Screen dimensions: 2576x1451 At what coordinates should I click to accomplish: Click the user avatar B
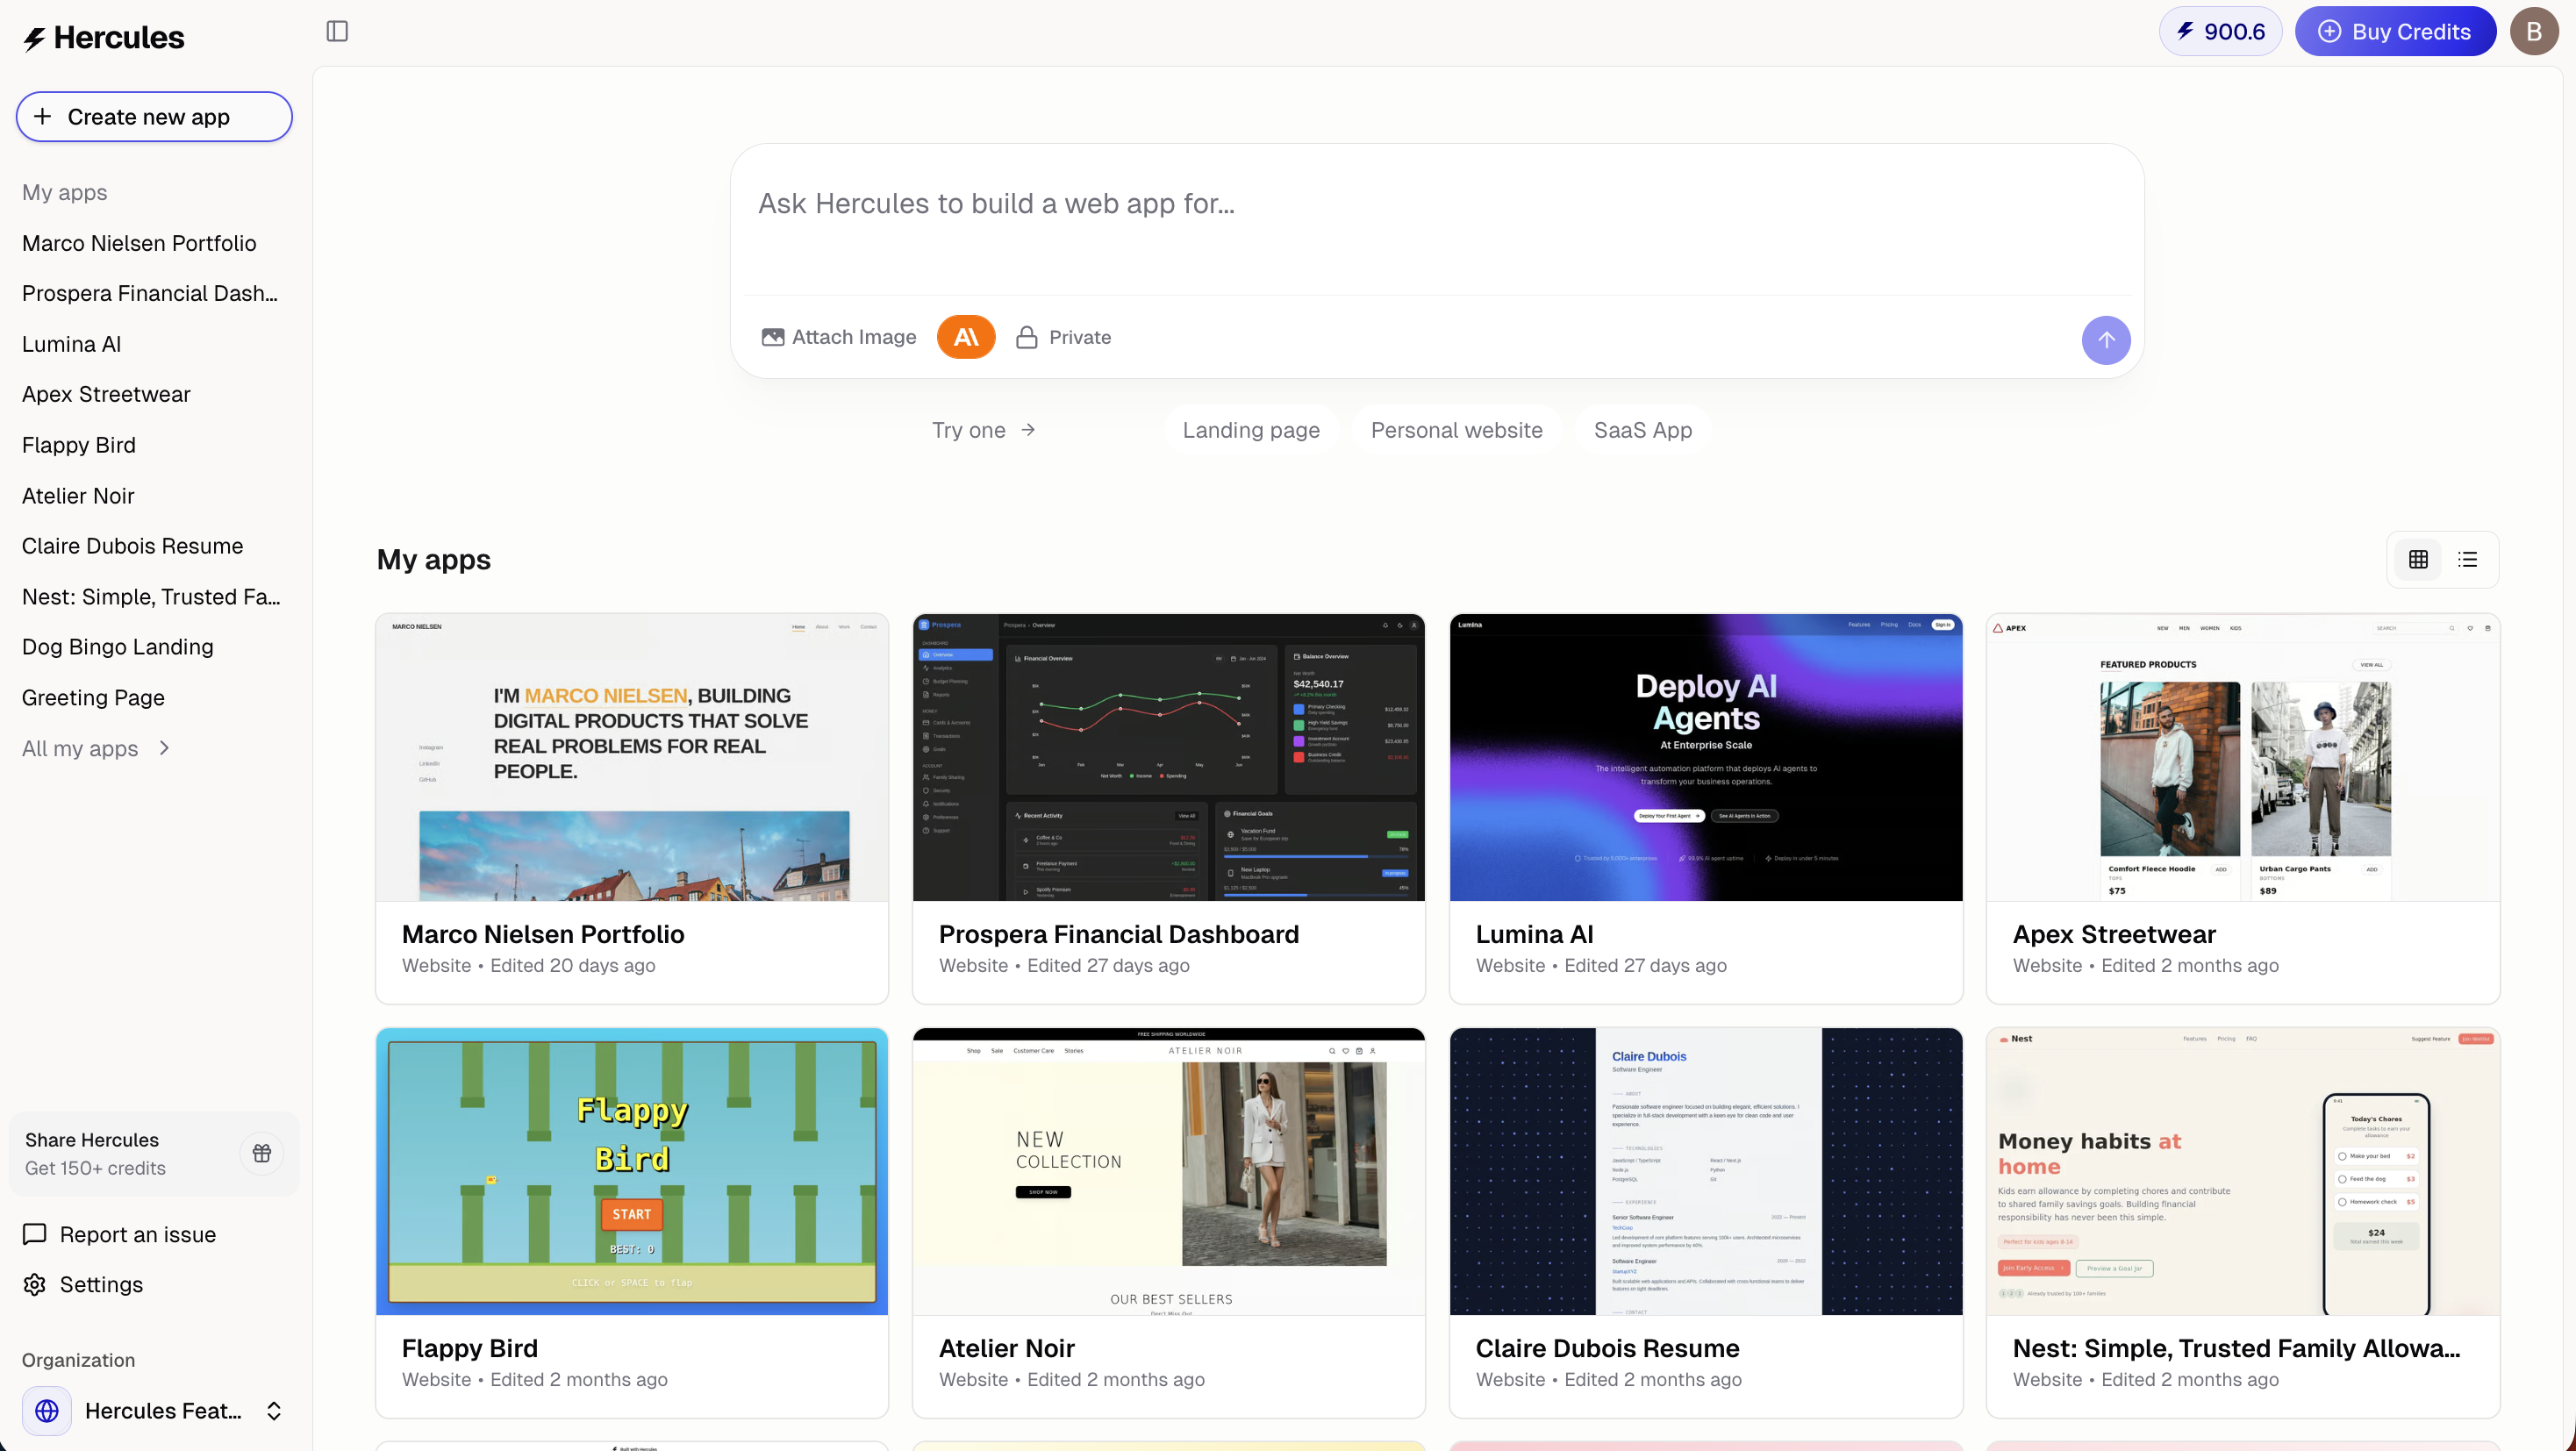(x=2534, y=31)
